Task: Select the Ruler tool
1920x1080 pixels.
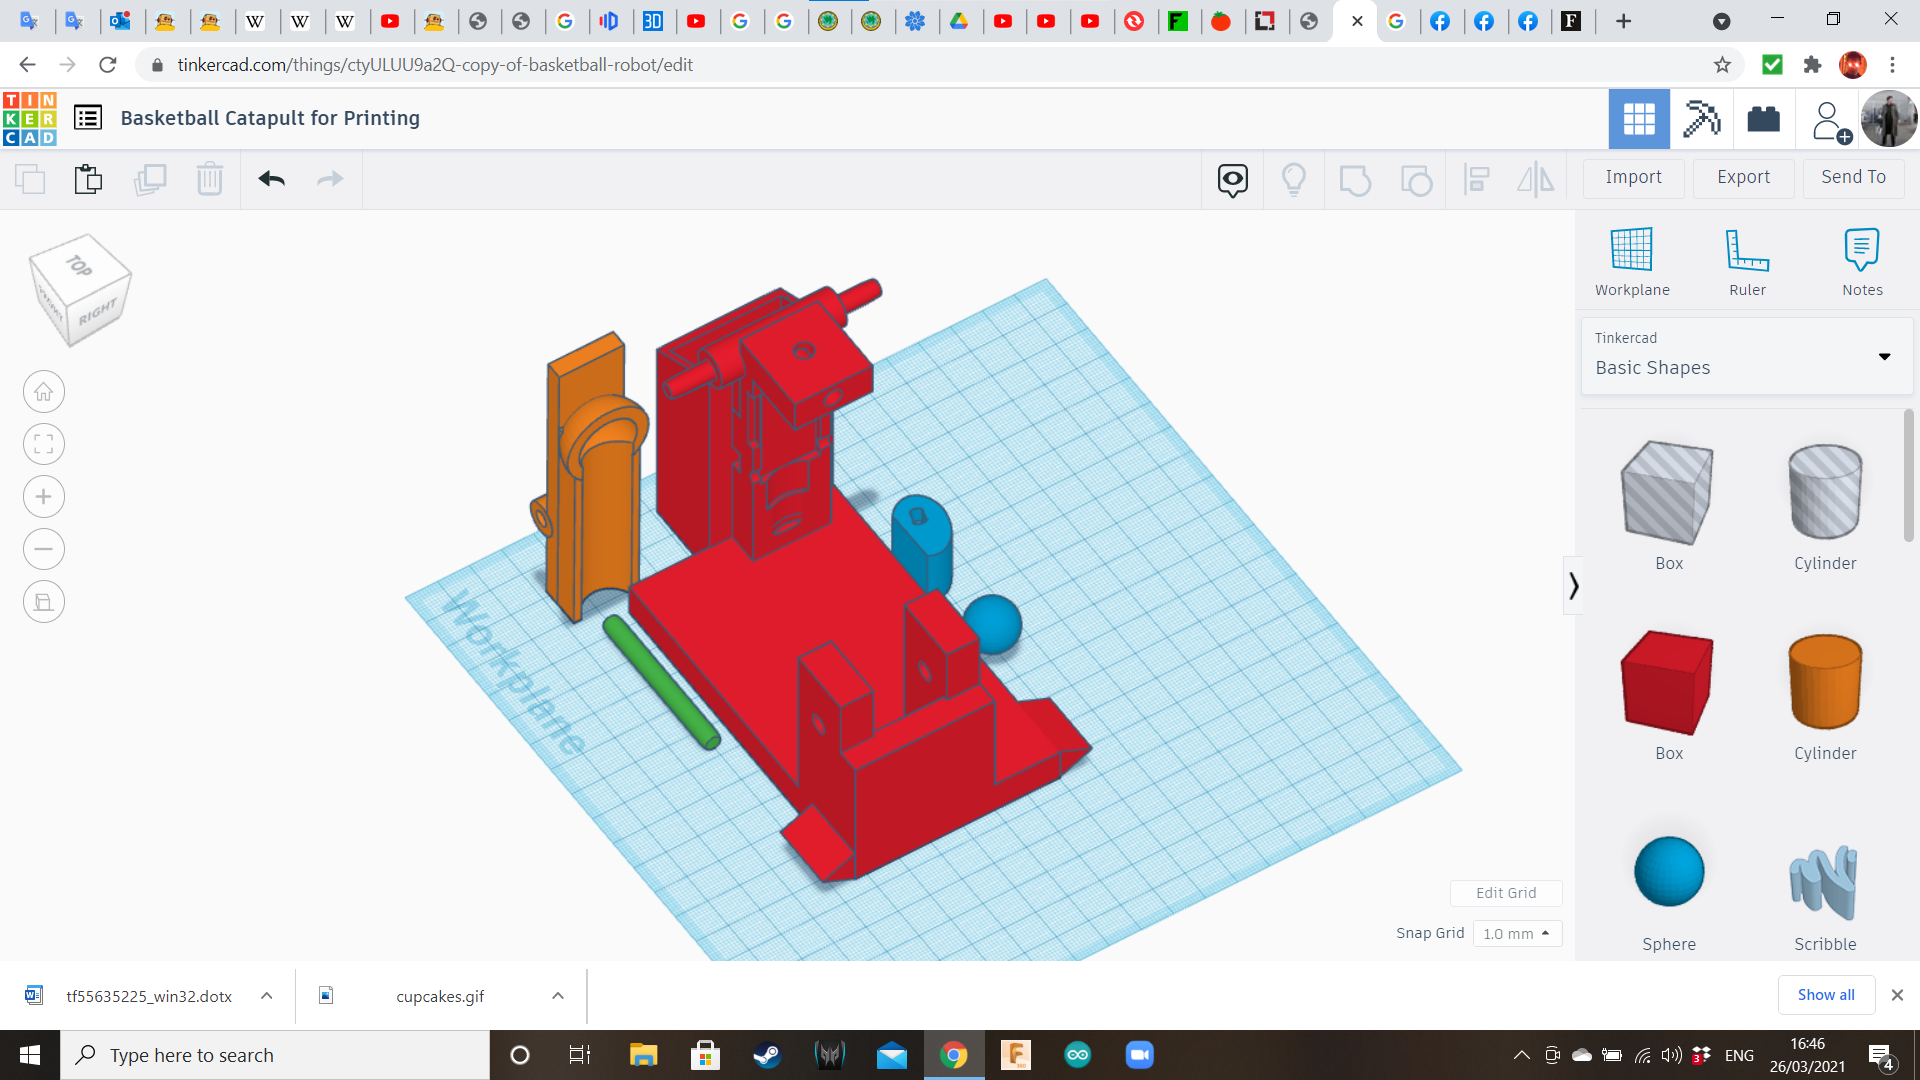Action: coord(1748,260)
